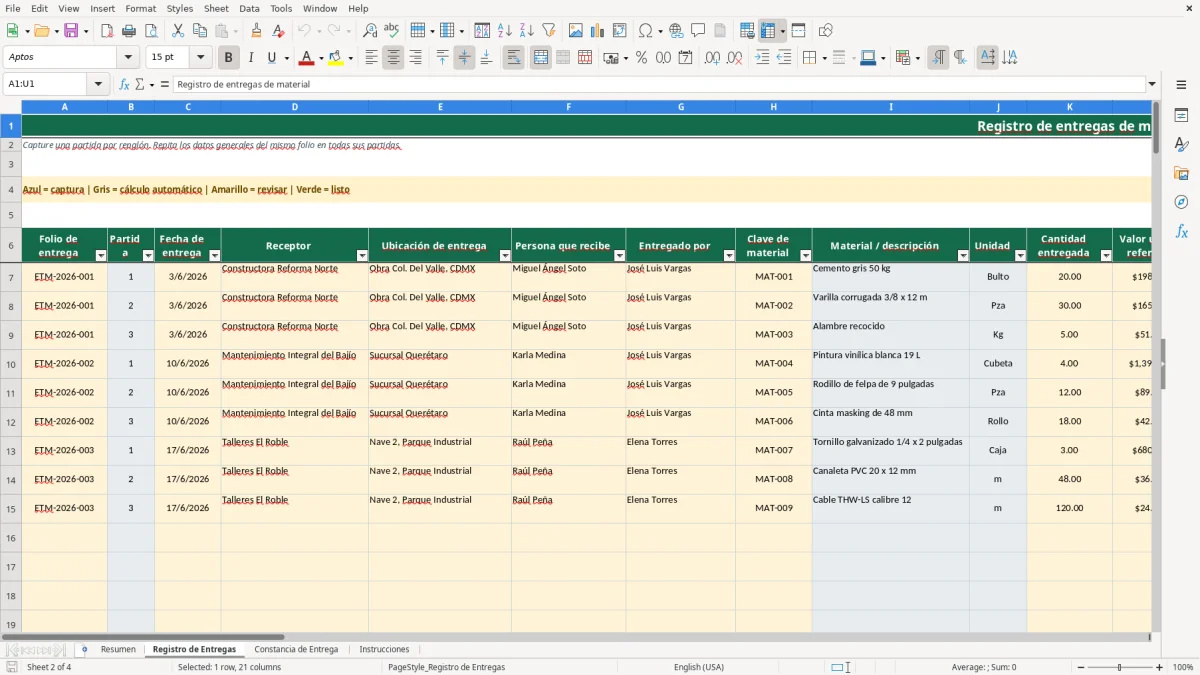Open the font size dropdown
Viewport: 1200px width, 675px height.
point(200,58)
